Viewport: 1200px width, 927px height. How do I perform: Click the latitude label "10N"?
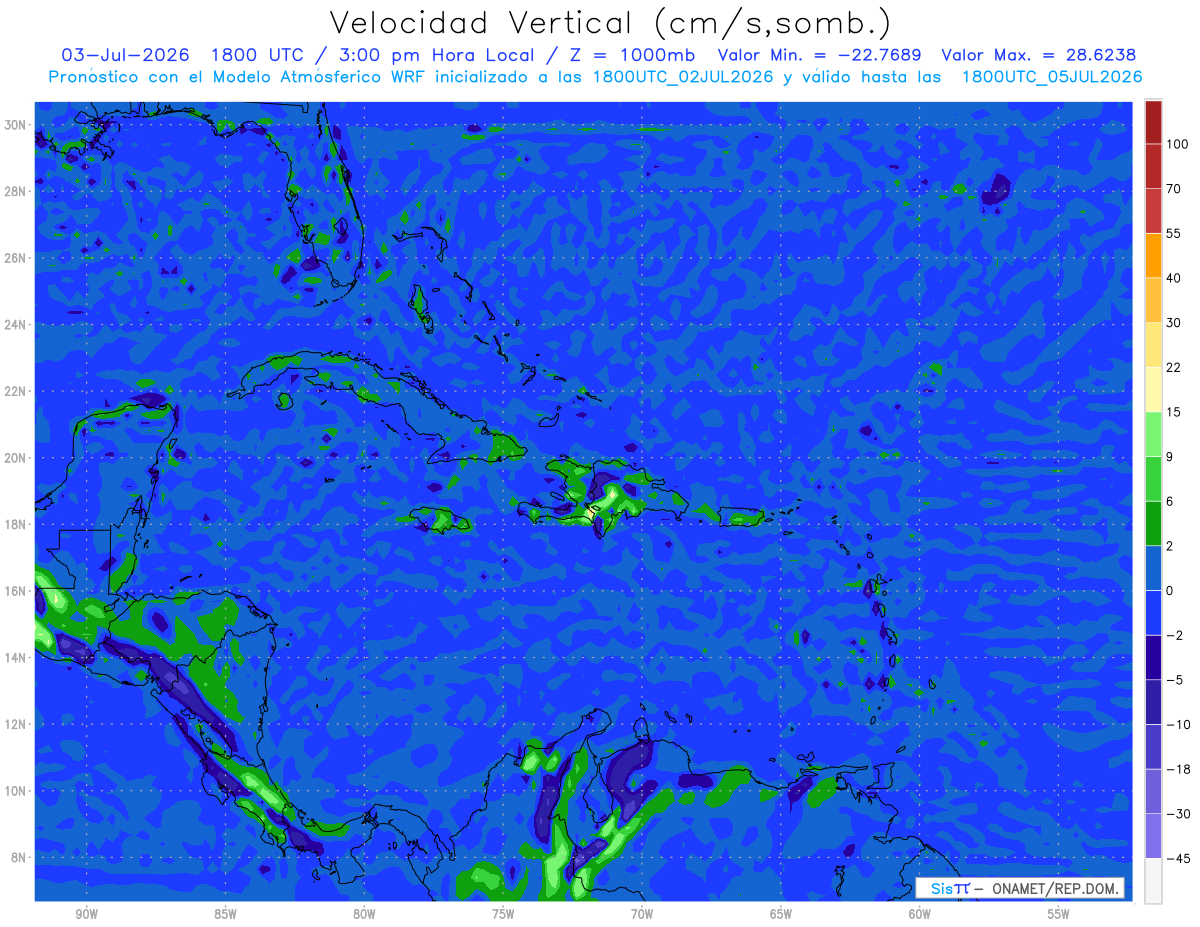pyautogui.click(x=17, y=791)
